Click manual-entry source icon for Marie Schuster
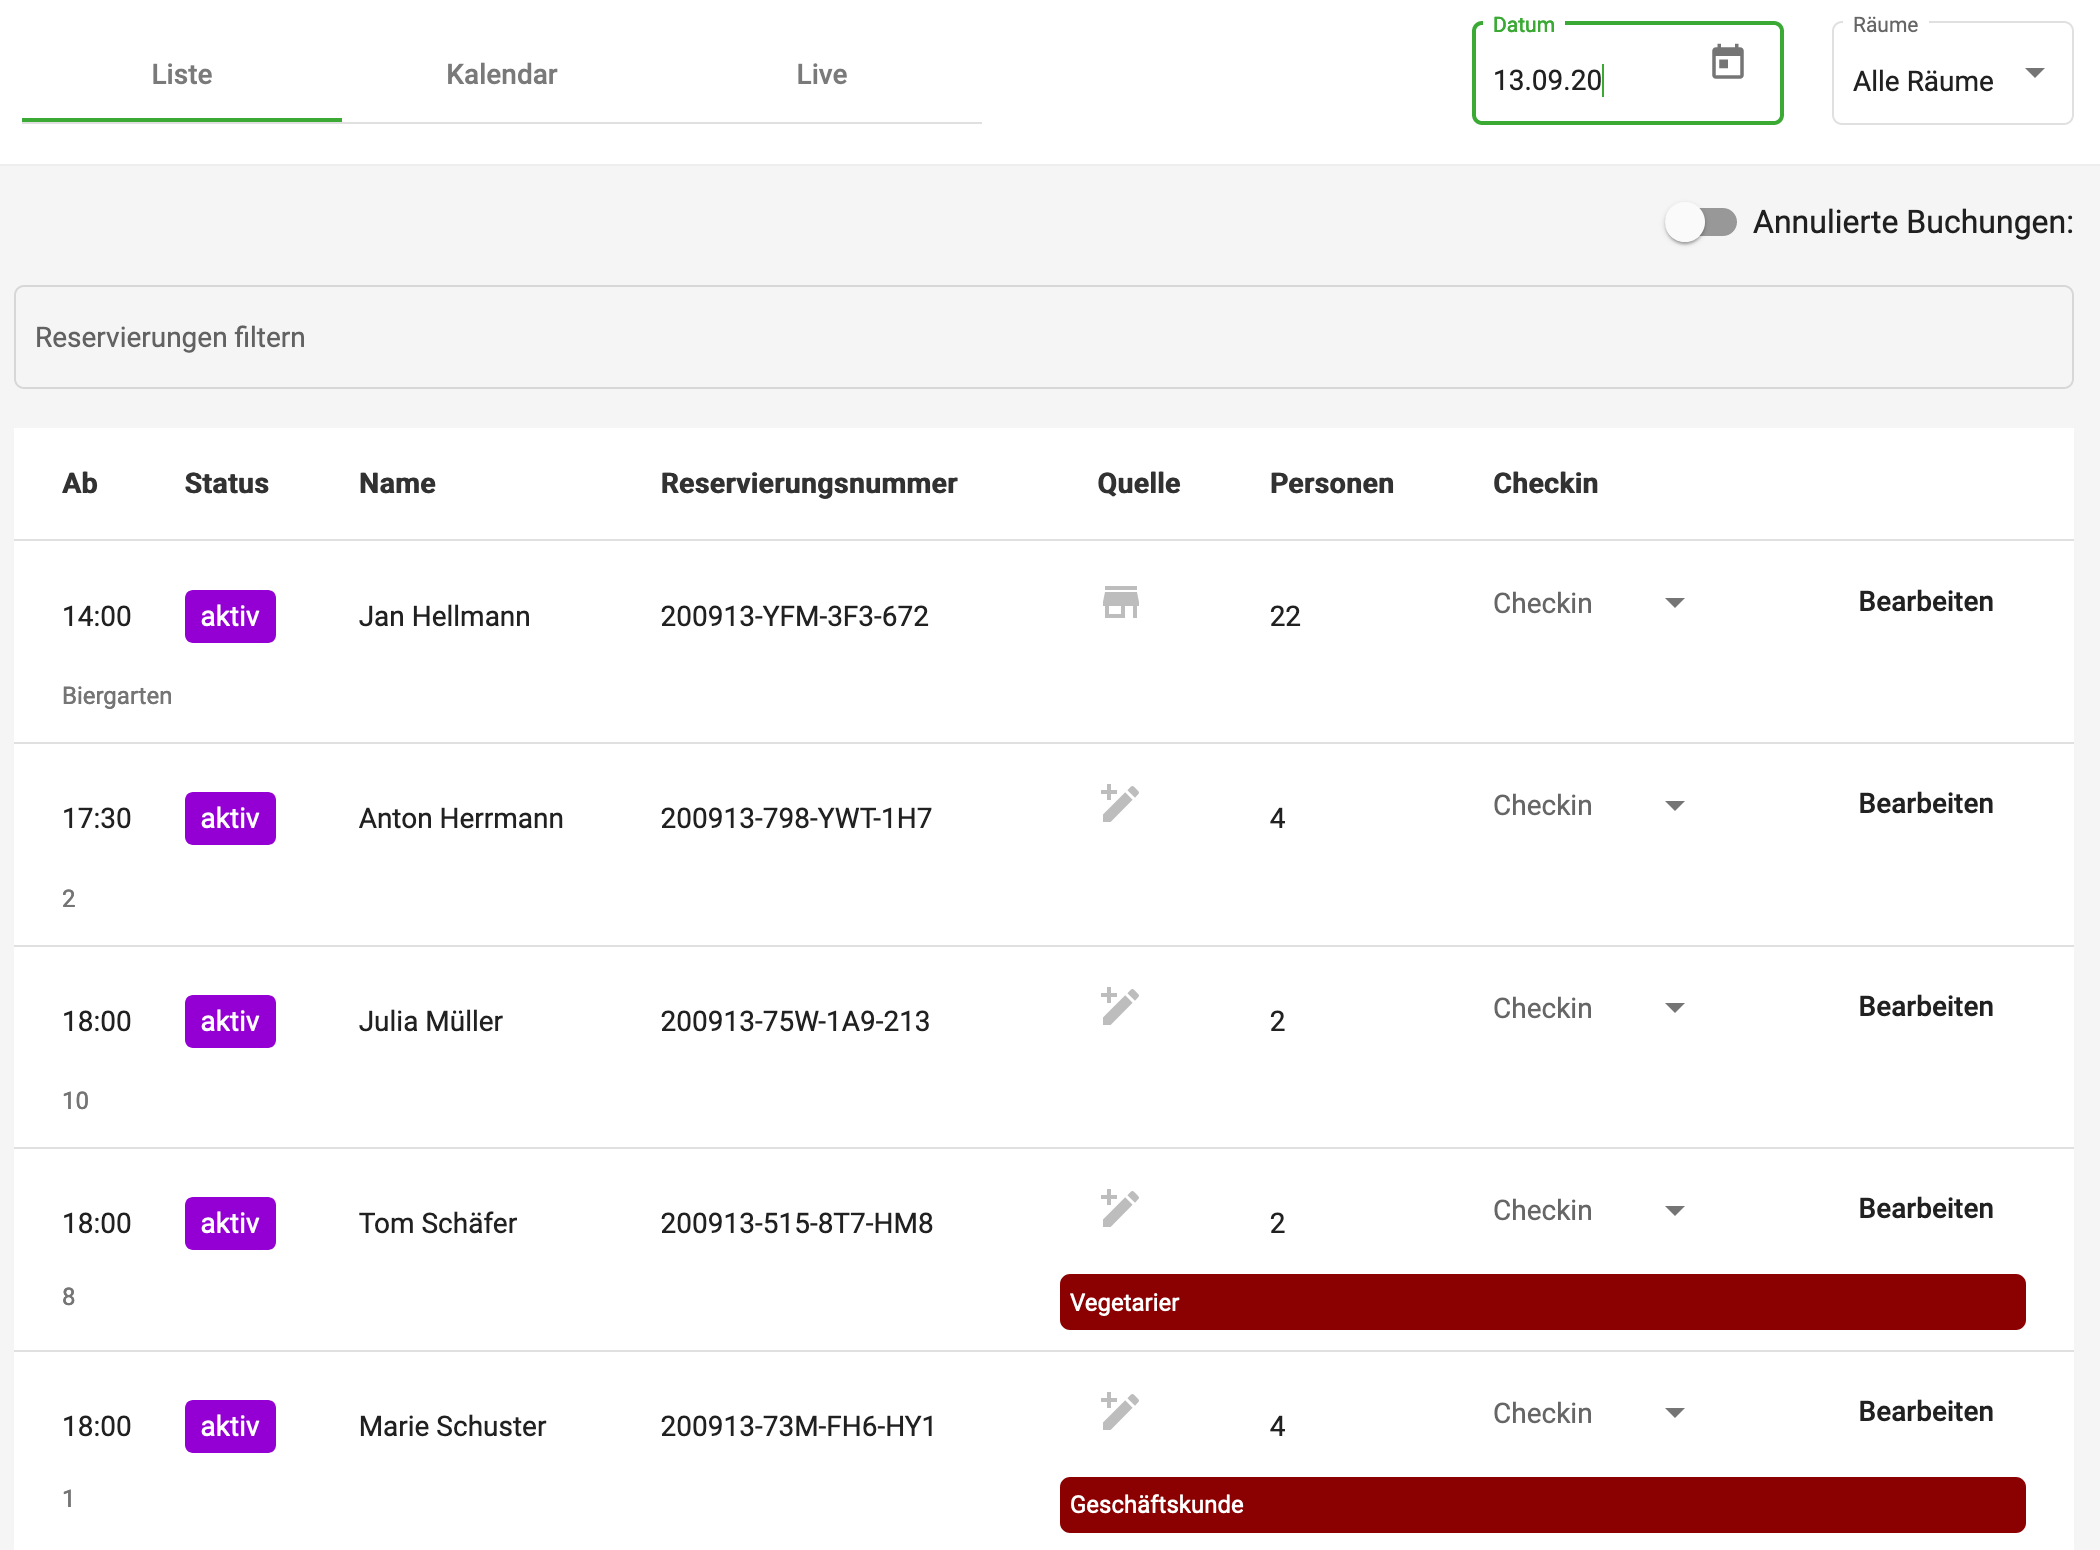Image resolution: width=2100 pixels, height=1550 pixels. pos(1120,1412)
